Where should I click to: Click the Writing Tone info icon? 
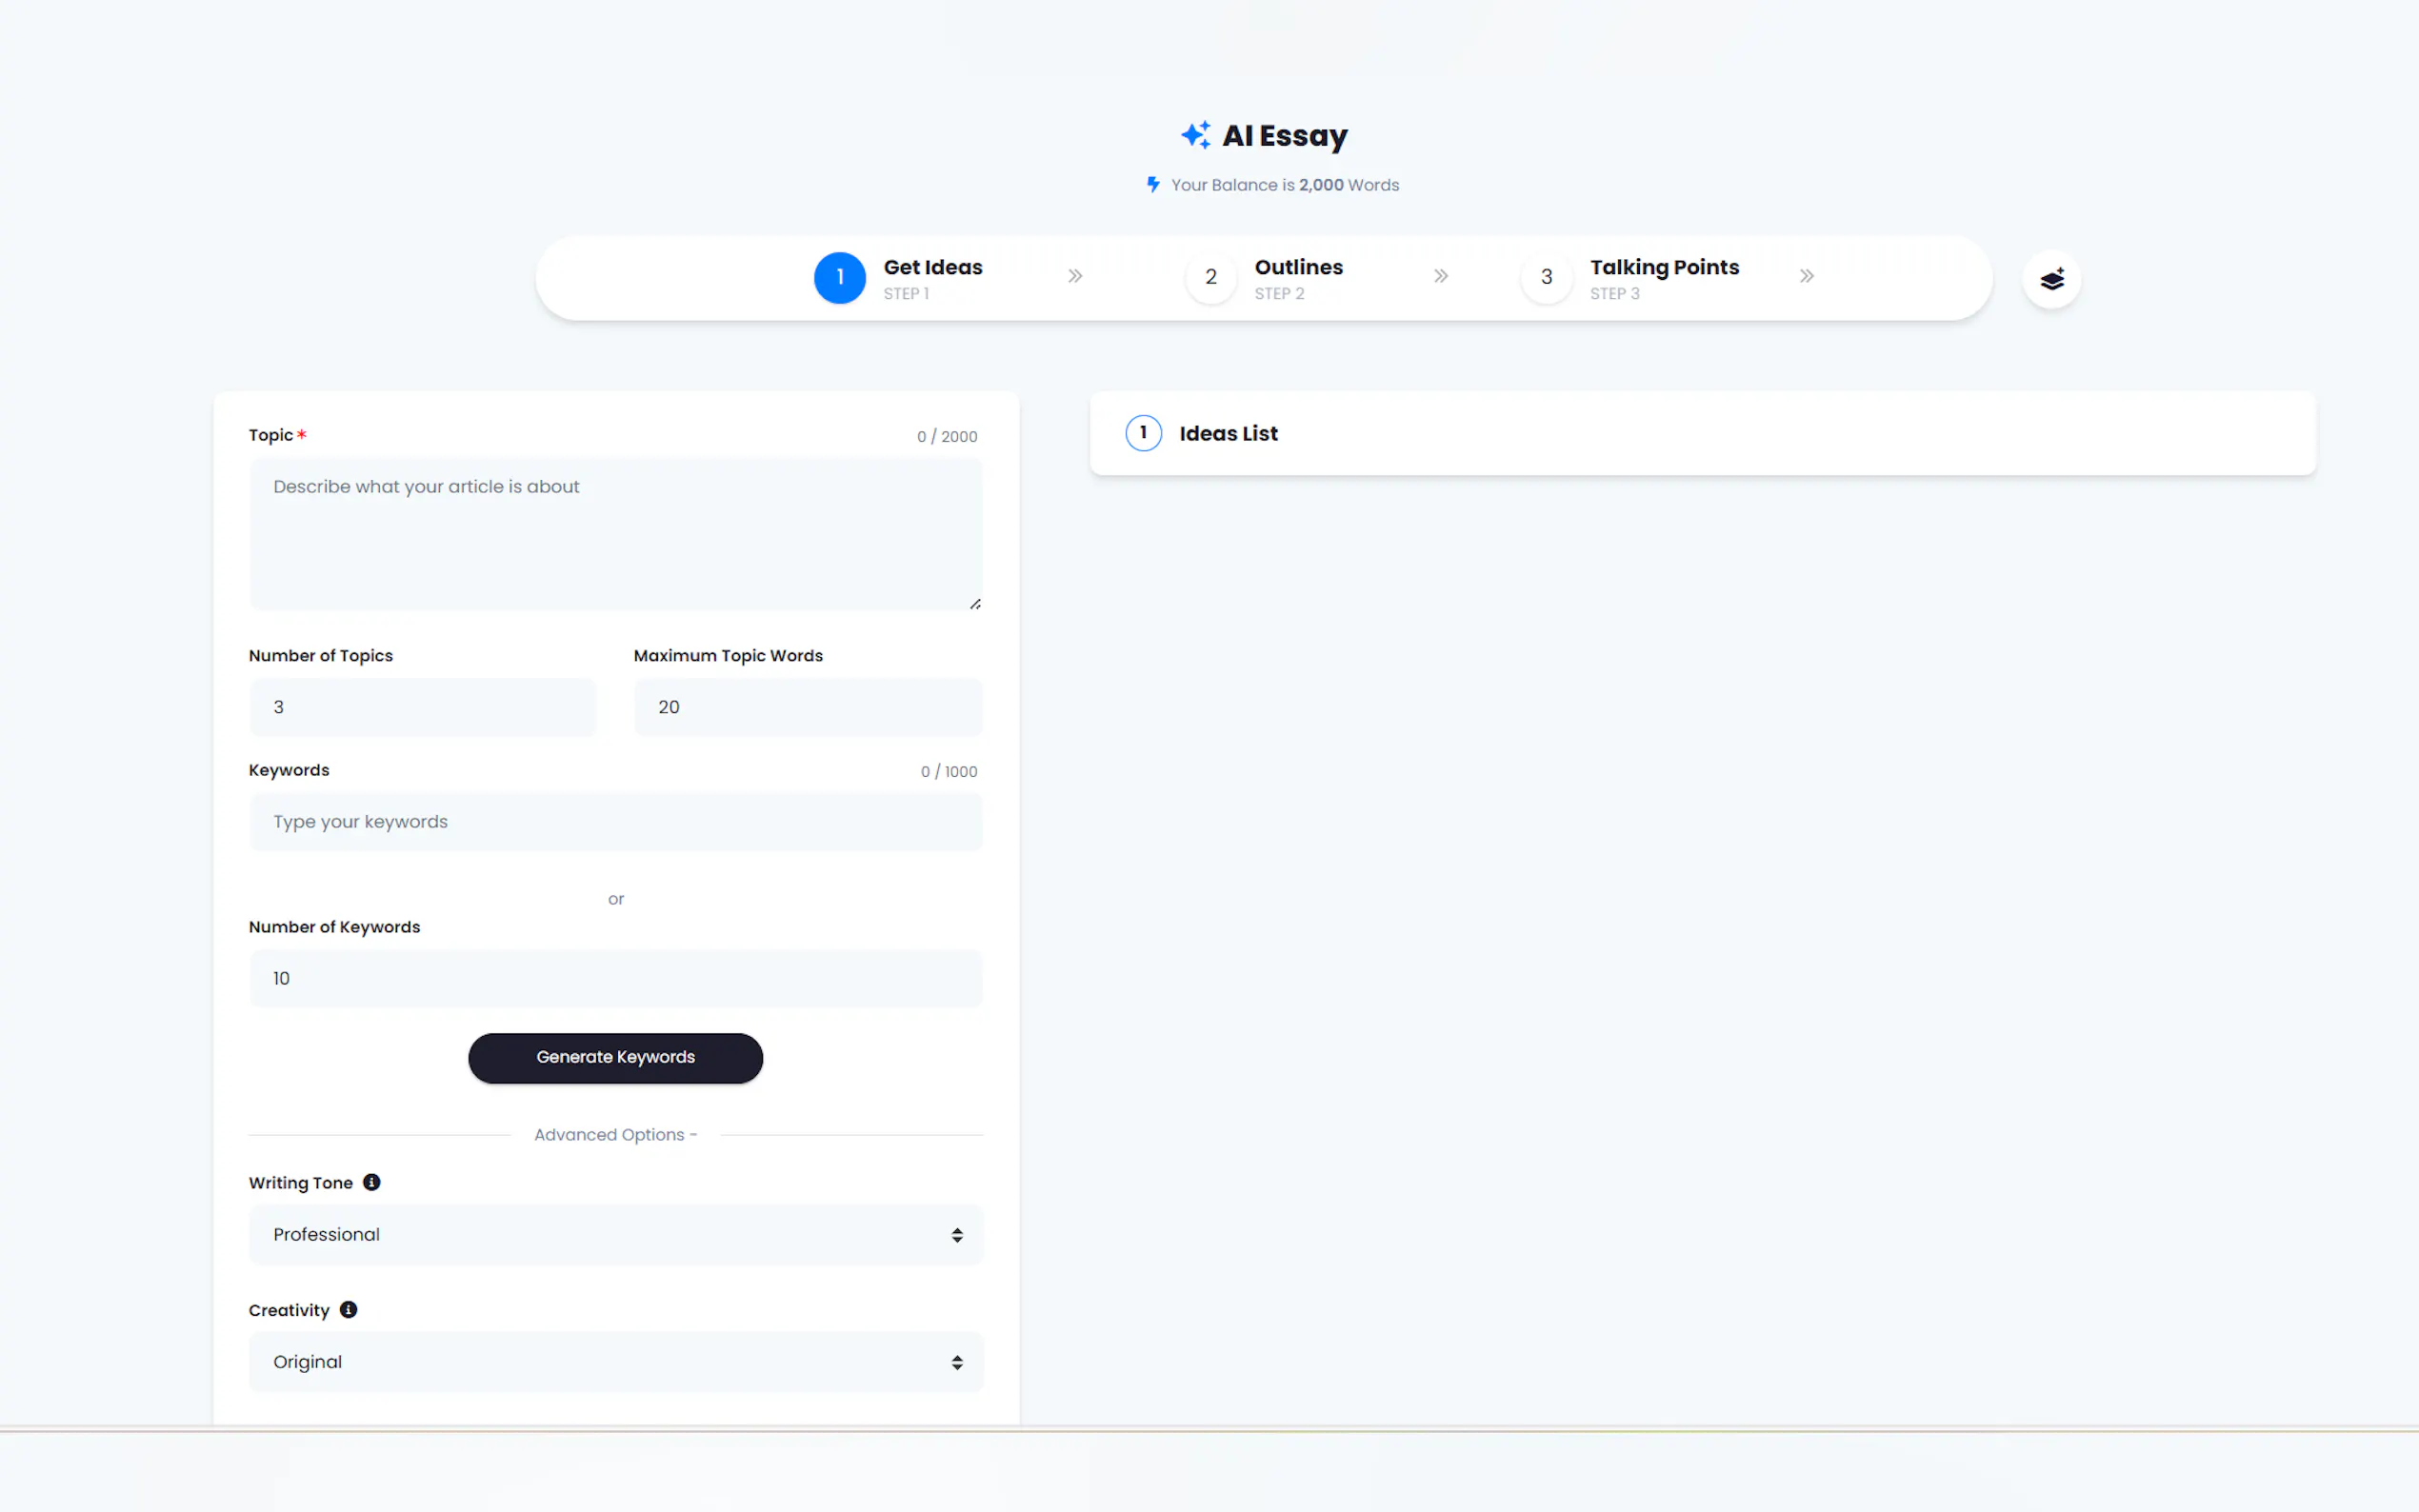371,1182
